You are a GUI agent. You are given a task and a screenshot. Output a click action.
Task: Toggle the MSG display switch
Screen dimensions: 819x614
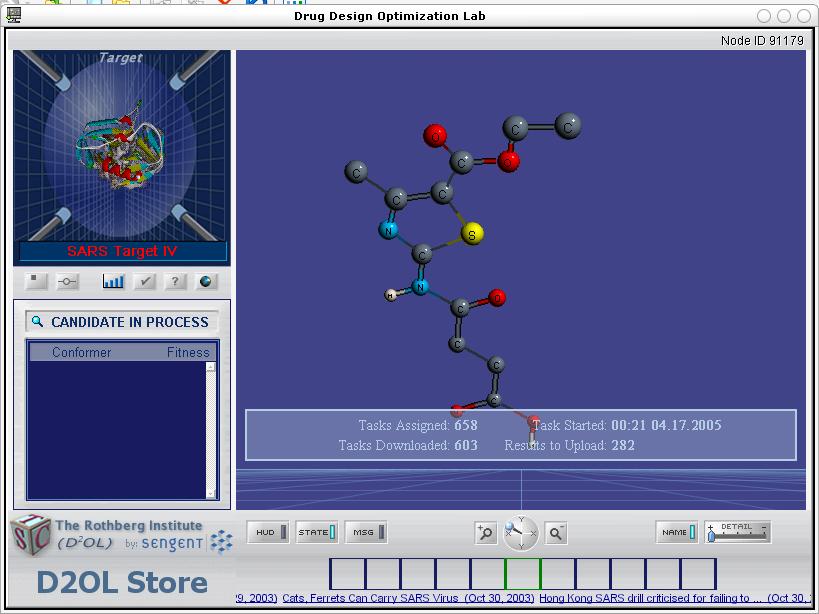tap(366, 533)
